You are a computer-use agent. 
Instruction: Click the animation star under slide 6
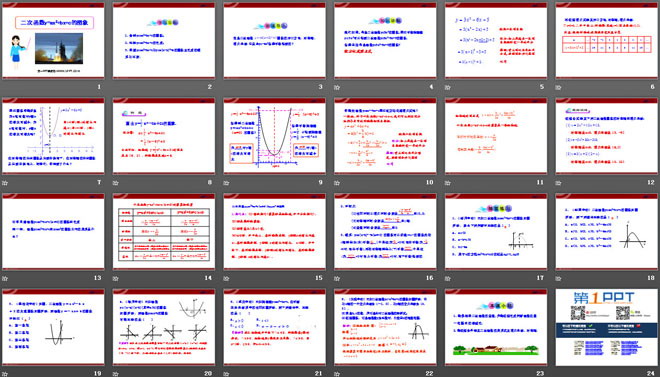[x=558, y=88]
